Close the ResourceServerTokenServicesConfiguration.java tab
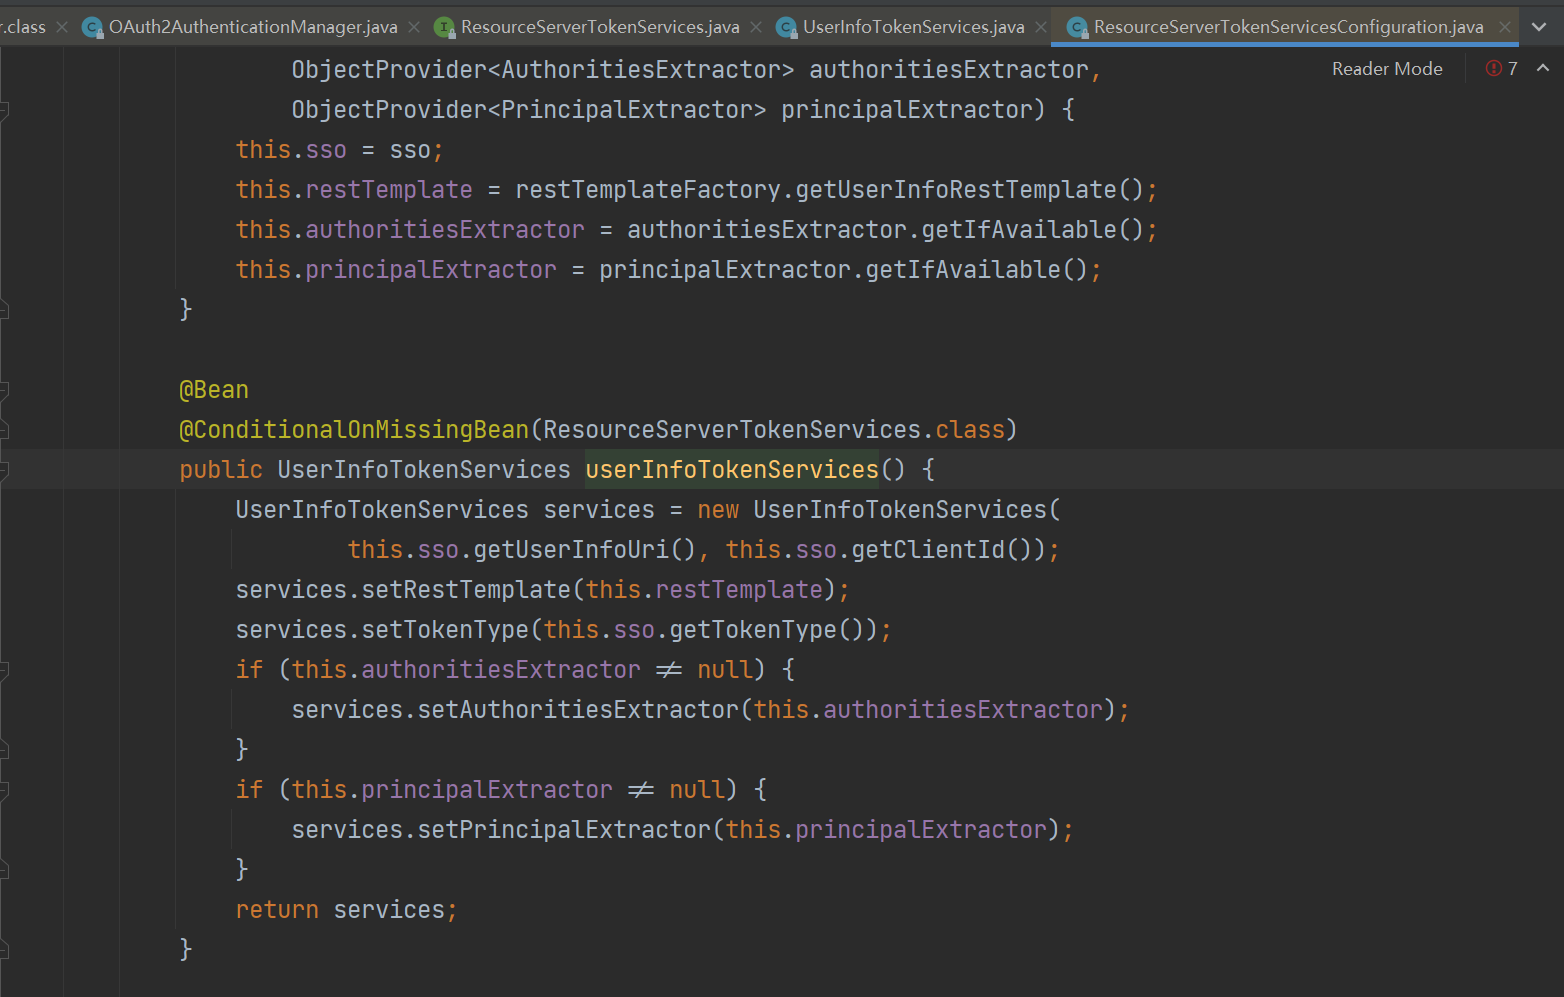1564x997 pixels. [1505, 27]
